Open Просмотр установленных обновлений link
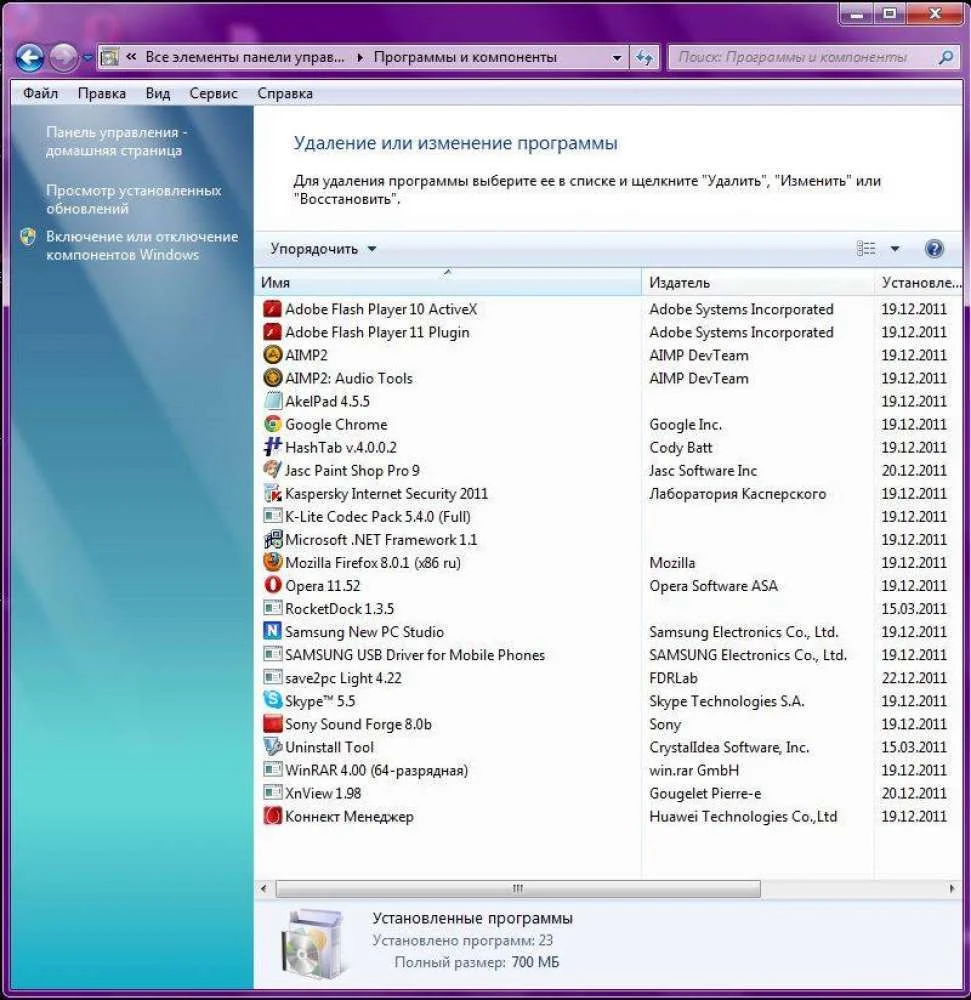The width and height of the screenshot is (971, 1000). coord(133,199)
